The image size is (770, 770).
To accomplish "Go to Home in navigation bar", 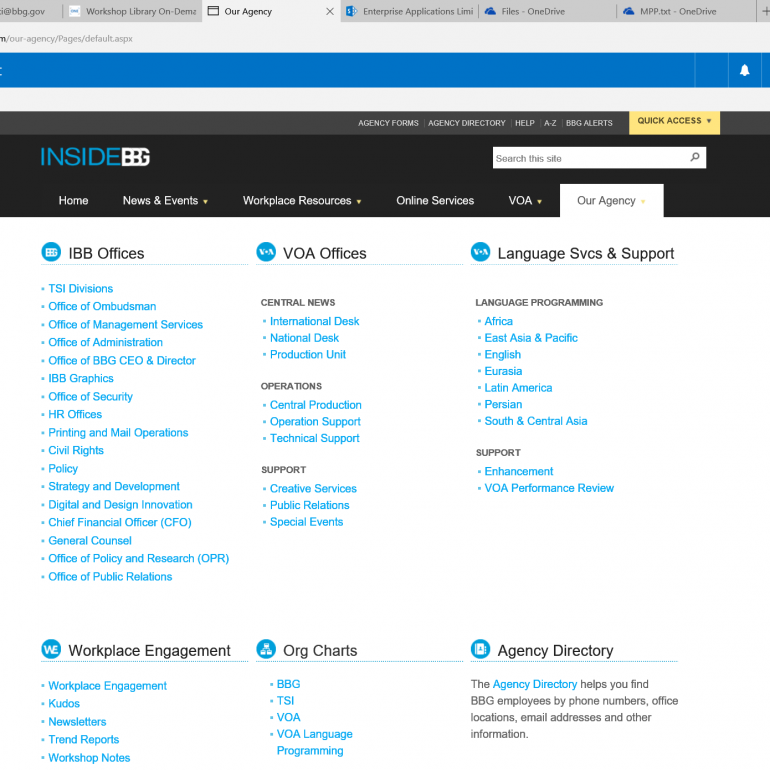I will 74,200.
